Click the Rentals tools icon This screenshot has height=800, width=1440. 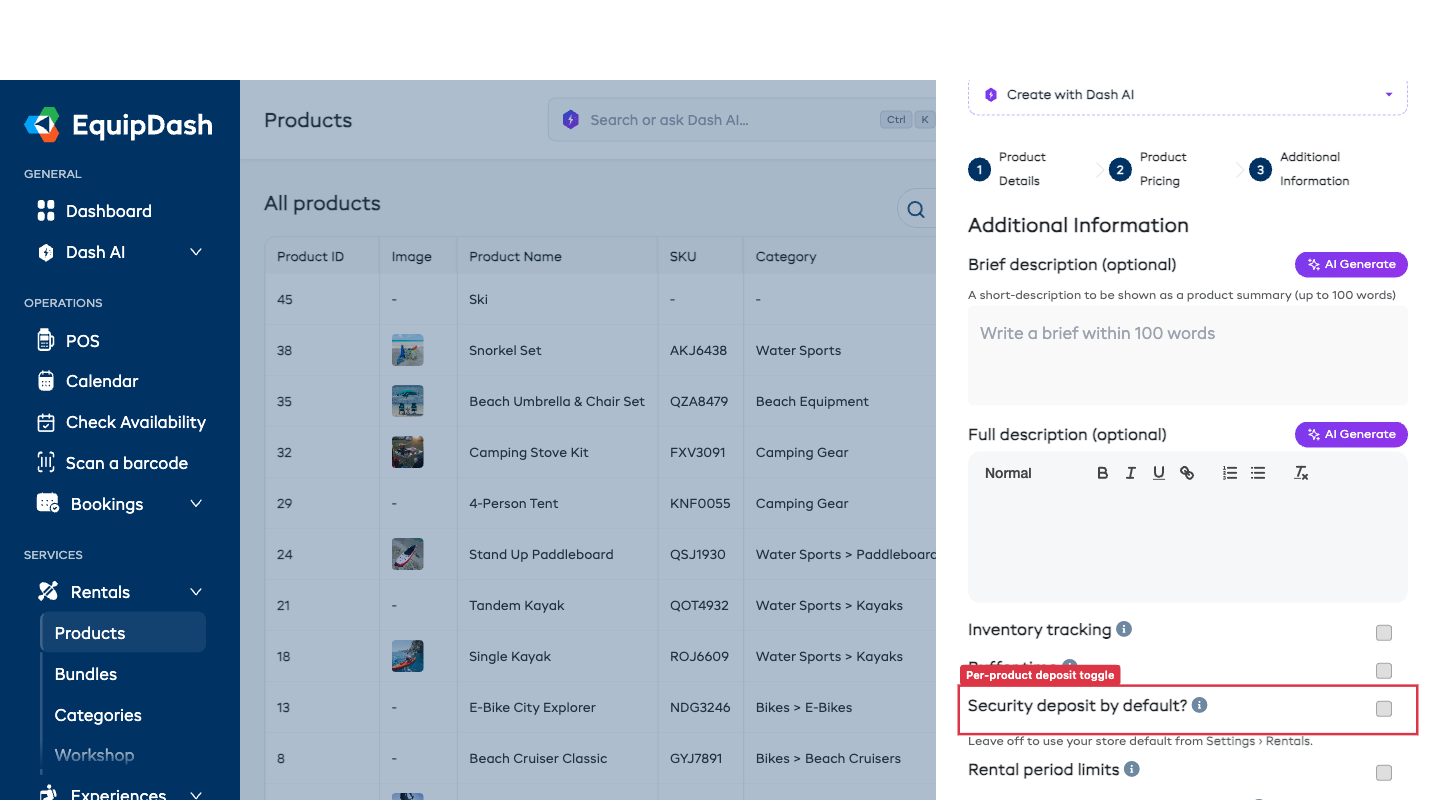pos(48,591)
